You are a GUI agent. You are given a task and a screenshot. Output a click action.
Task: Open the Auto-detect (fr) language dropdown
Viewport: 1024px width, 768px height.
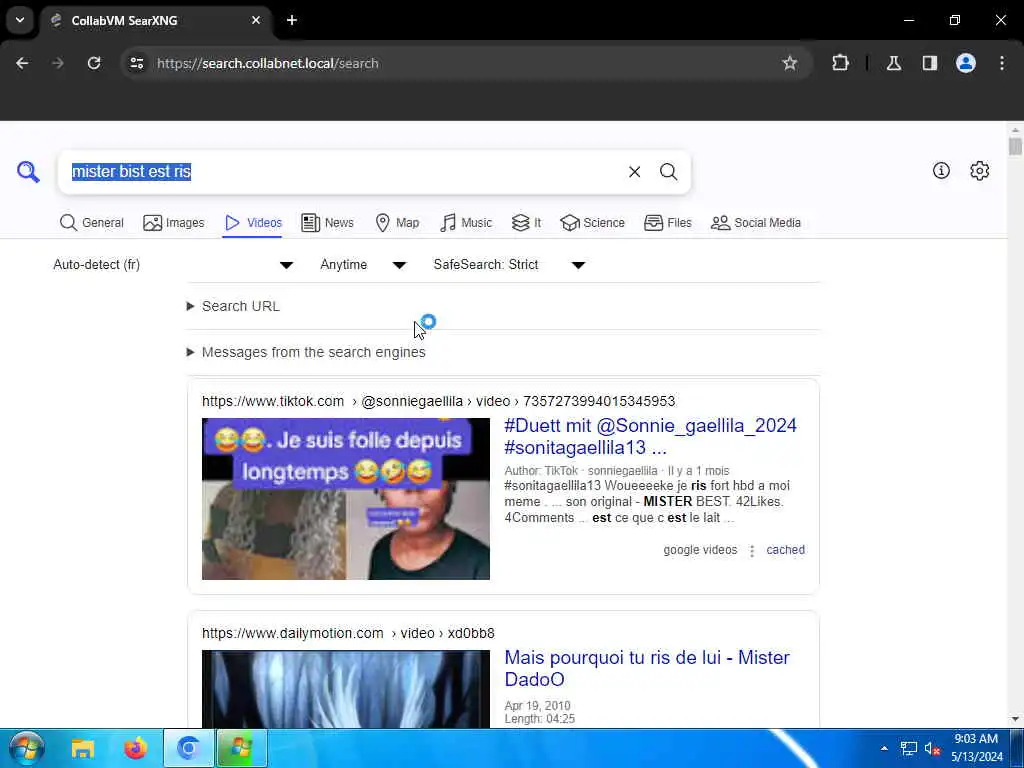click(x=173, y=264)
